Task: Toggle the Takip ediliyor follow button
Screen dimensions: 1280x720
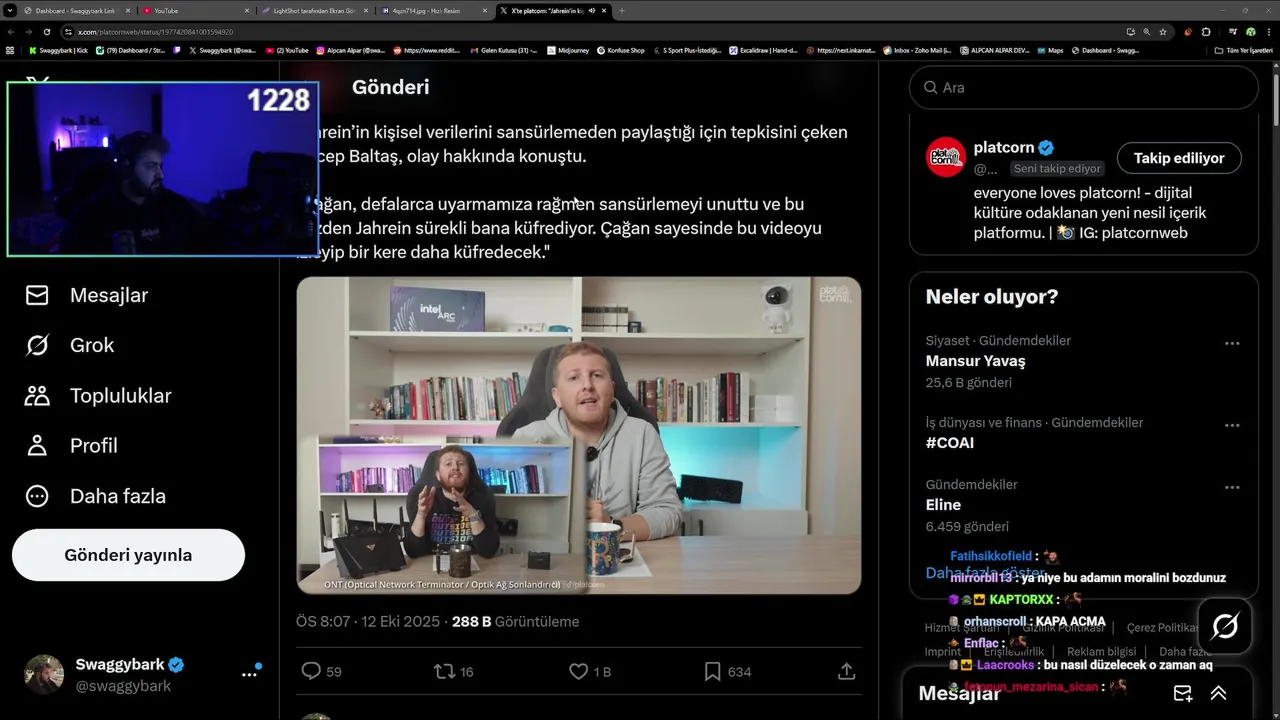Action: point(1179,158)
